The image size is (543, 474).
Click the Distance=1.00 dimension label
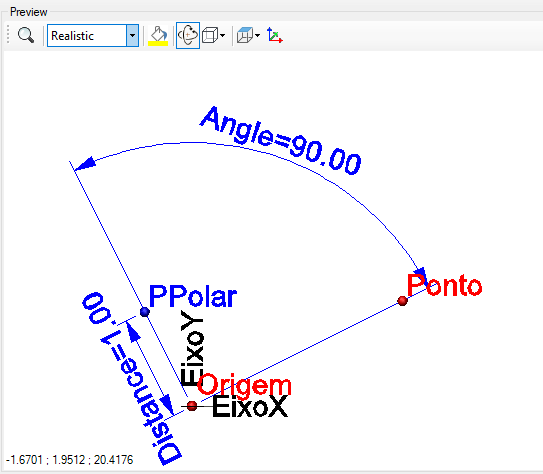pos(132,377)
